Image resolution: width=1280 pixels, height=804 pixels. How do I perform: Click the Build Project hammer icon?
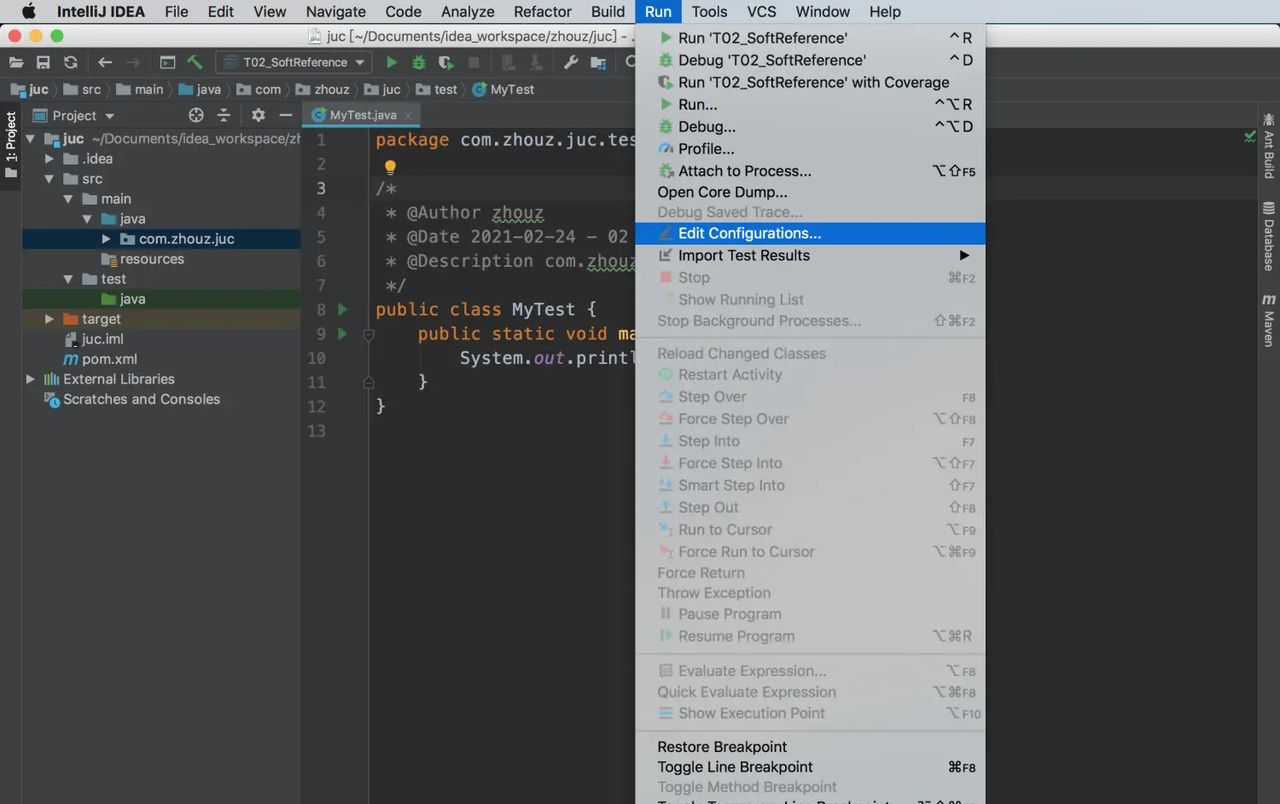tap(195, 62)
